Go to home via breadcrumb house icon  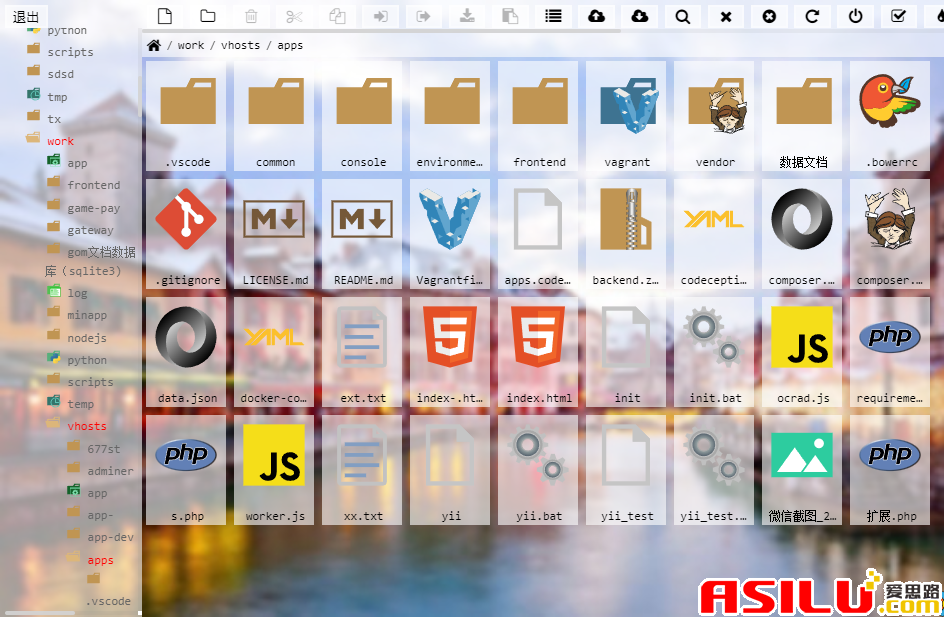pos(154,45)
